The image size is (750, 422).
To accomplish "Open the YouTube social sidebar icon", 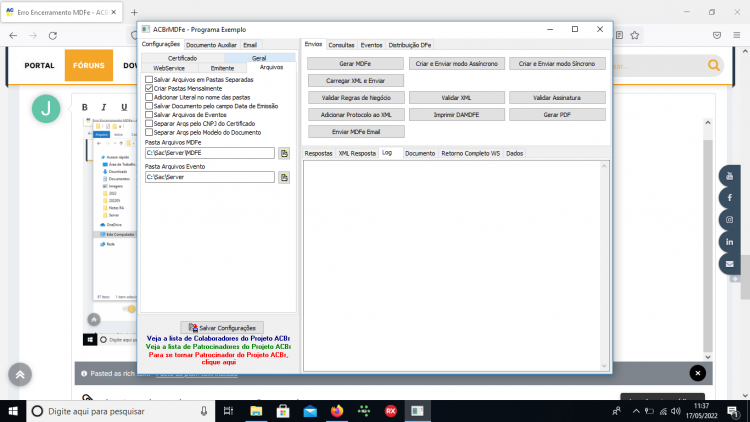I will pyautogui.click(x=729, y=176).
